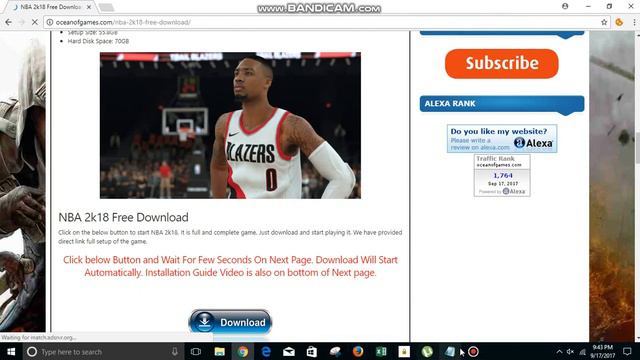
Task: Open the Mail app from the taskbar
Action: [x=289, y=351]
